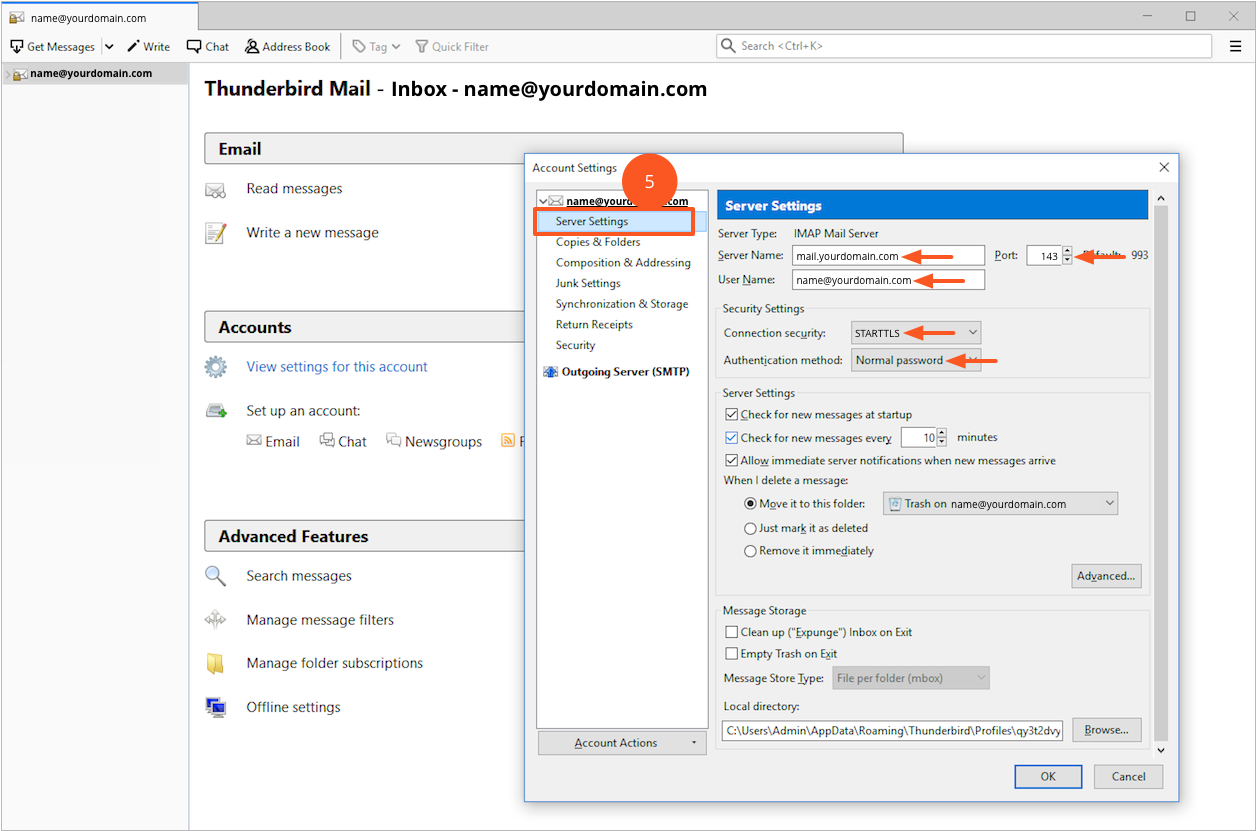Click the Quick Filter funnel icon

pyautogui.click(x=422, y=47)
